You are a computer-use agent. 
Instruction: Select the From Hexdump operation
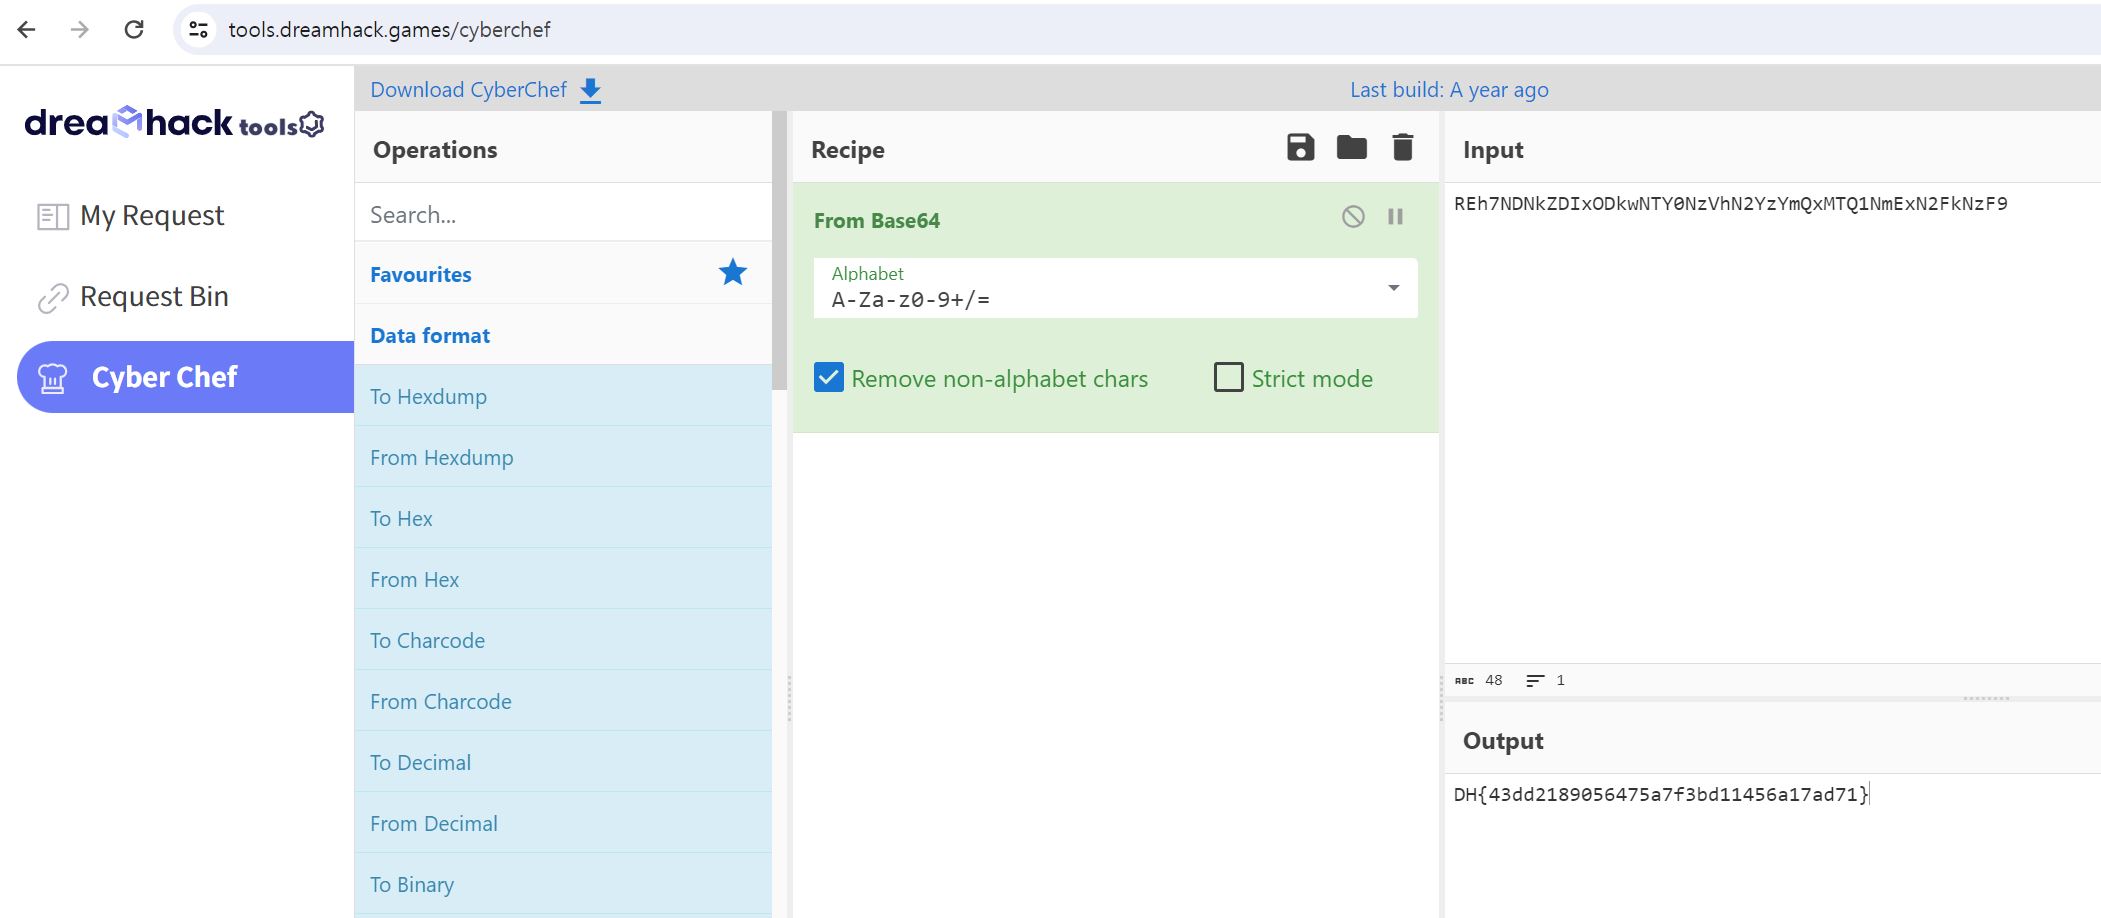[563, 457]
